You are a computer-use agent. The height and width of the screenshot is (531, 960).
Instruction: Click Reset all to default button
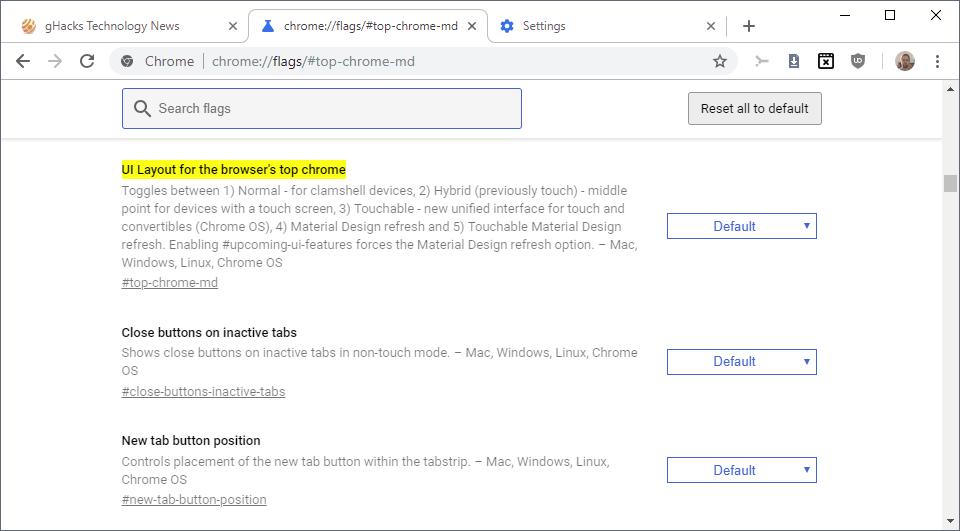(x=754, y=108)
